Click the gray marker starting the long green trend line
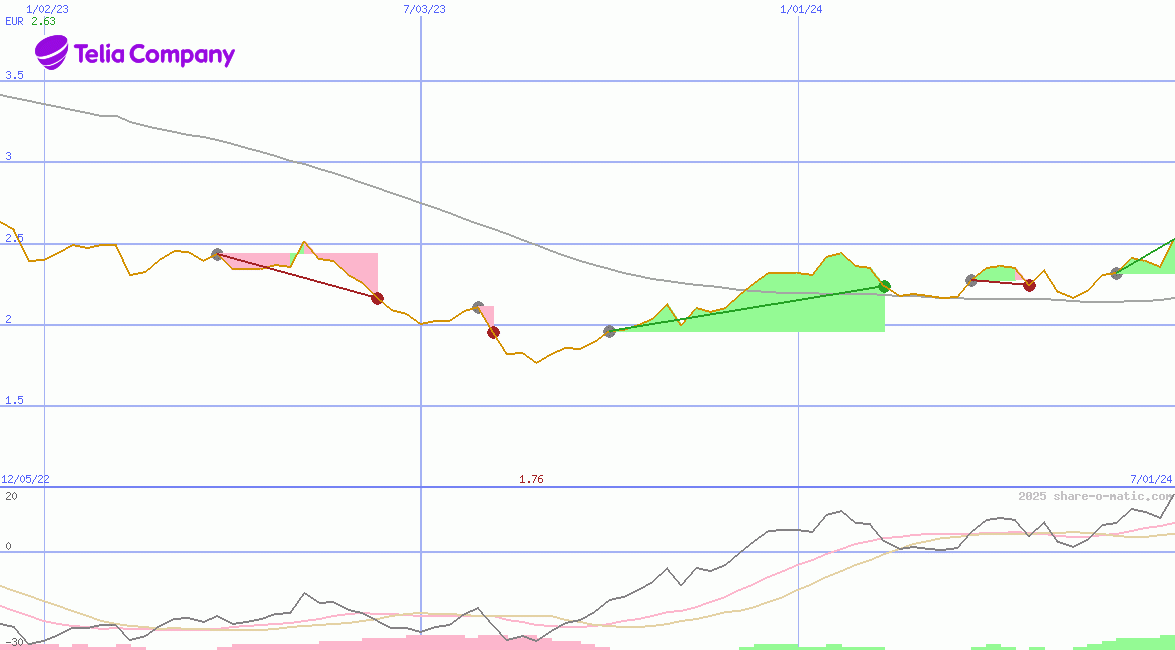 tap(609, 331)
